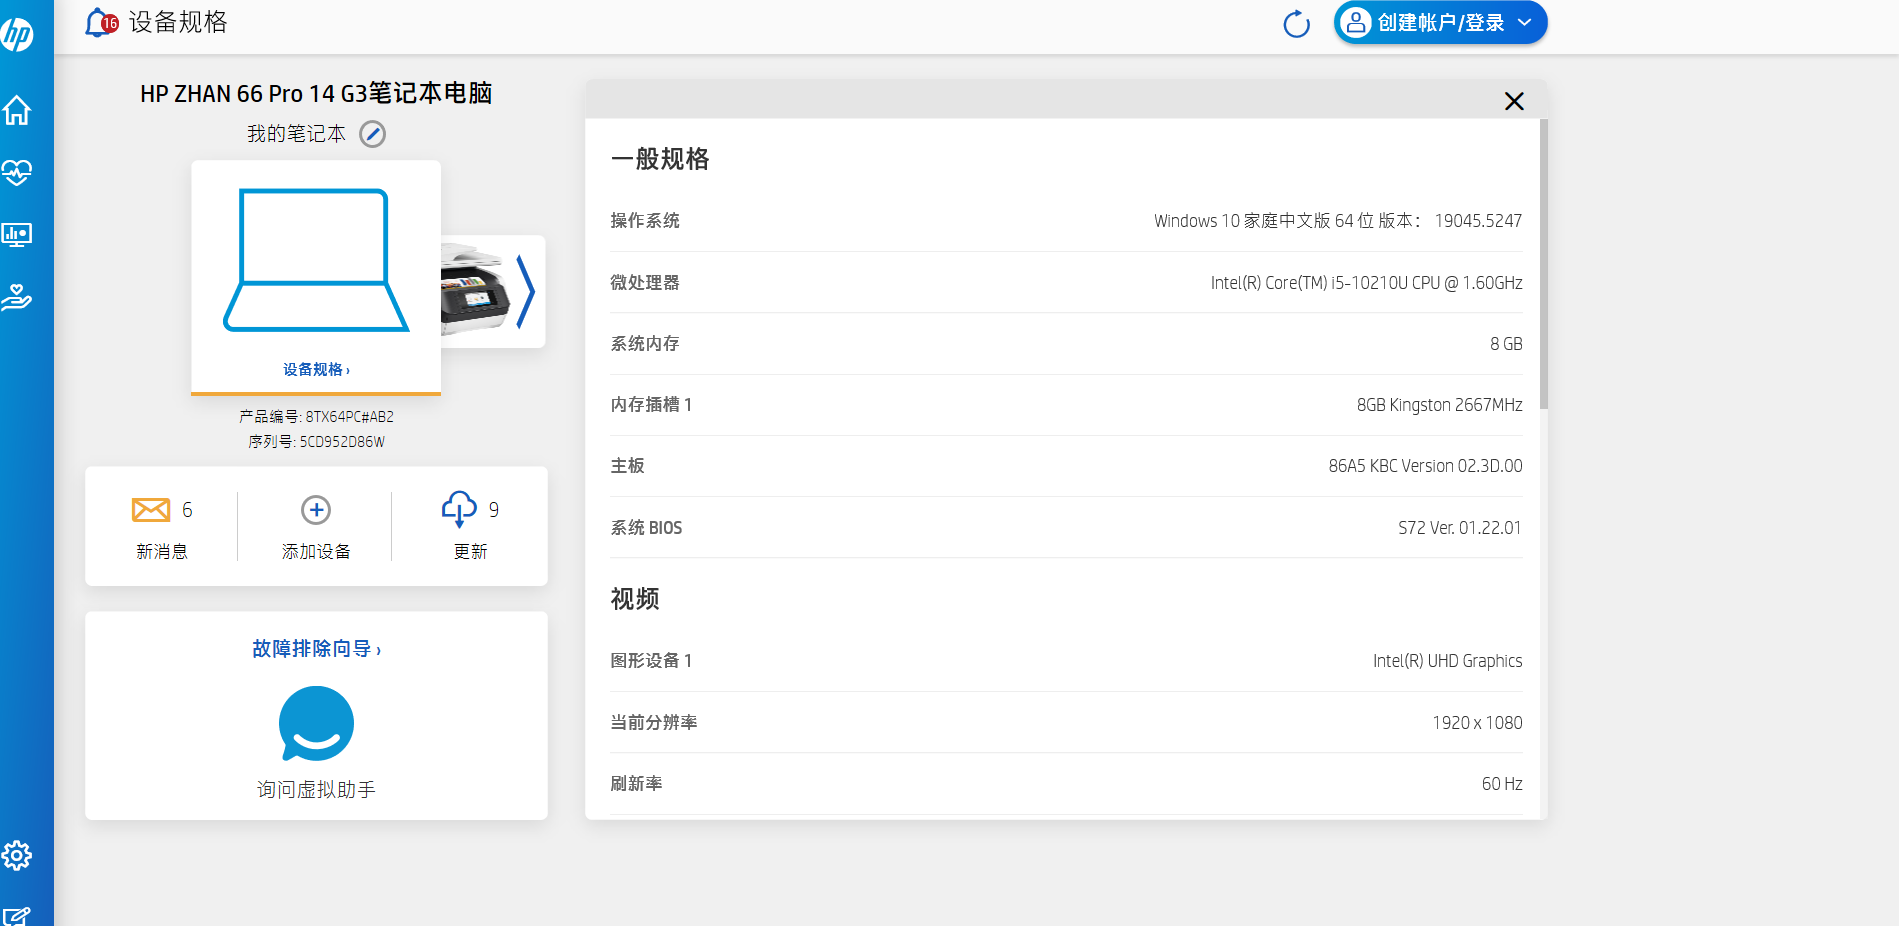This screenshot has height=926, width=1899.
Task: Click the 86A5 KBC Version motherboard value
Action: coord(1425,466)
